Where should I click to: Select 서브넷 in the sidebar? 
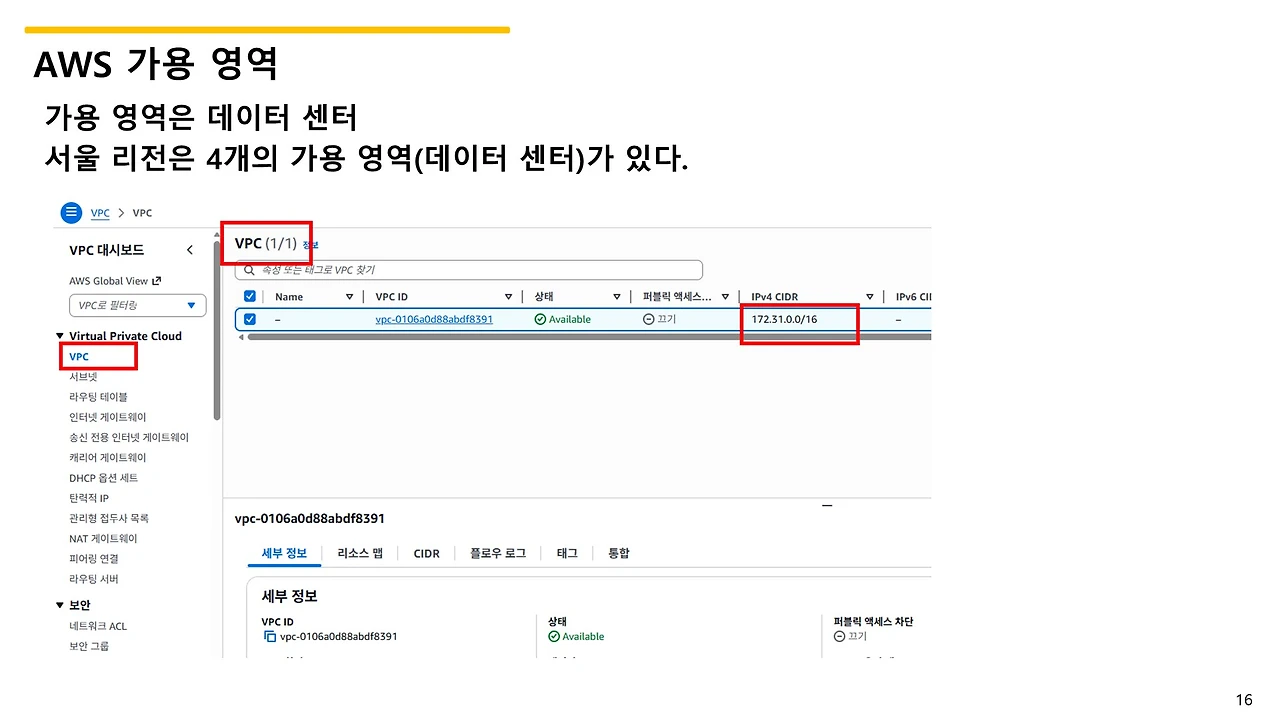82,376
